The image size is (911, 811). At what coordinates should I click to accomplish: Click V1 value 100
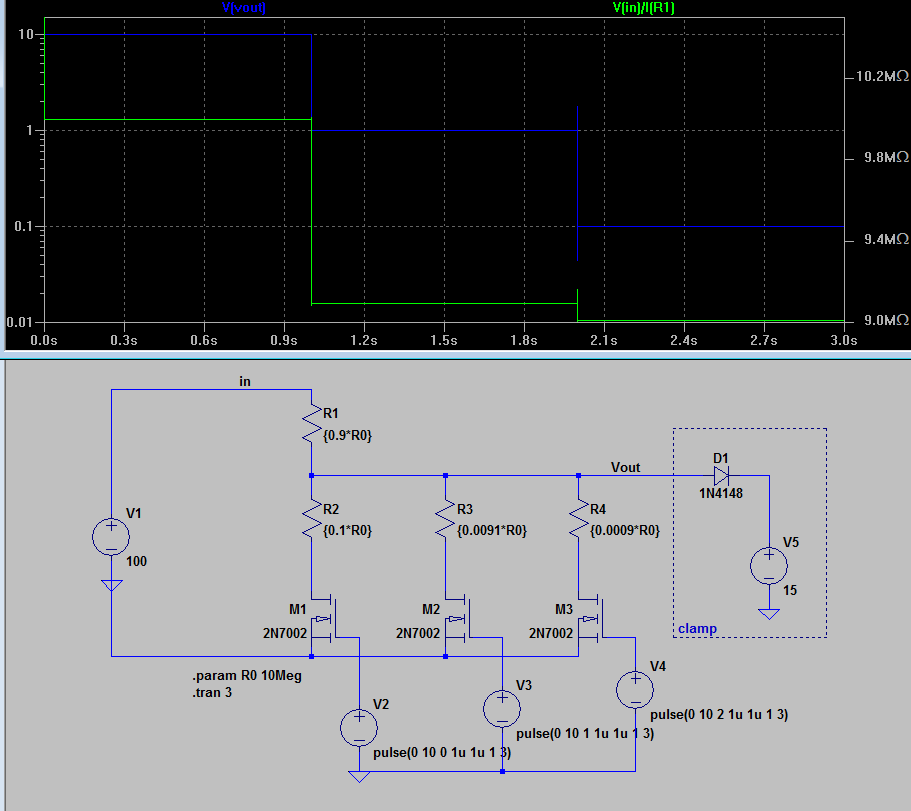137,561
